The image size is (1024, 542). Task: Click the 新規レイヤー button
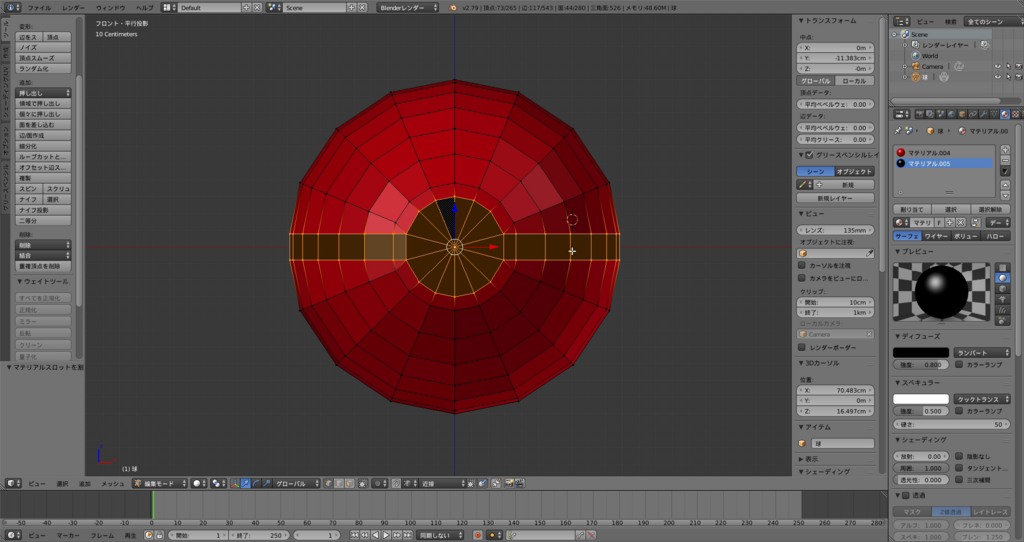836,198
